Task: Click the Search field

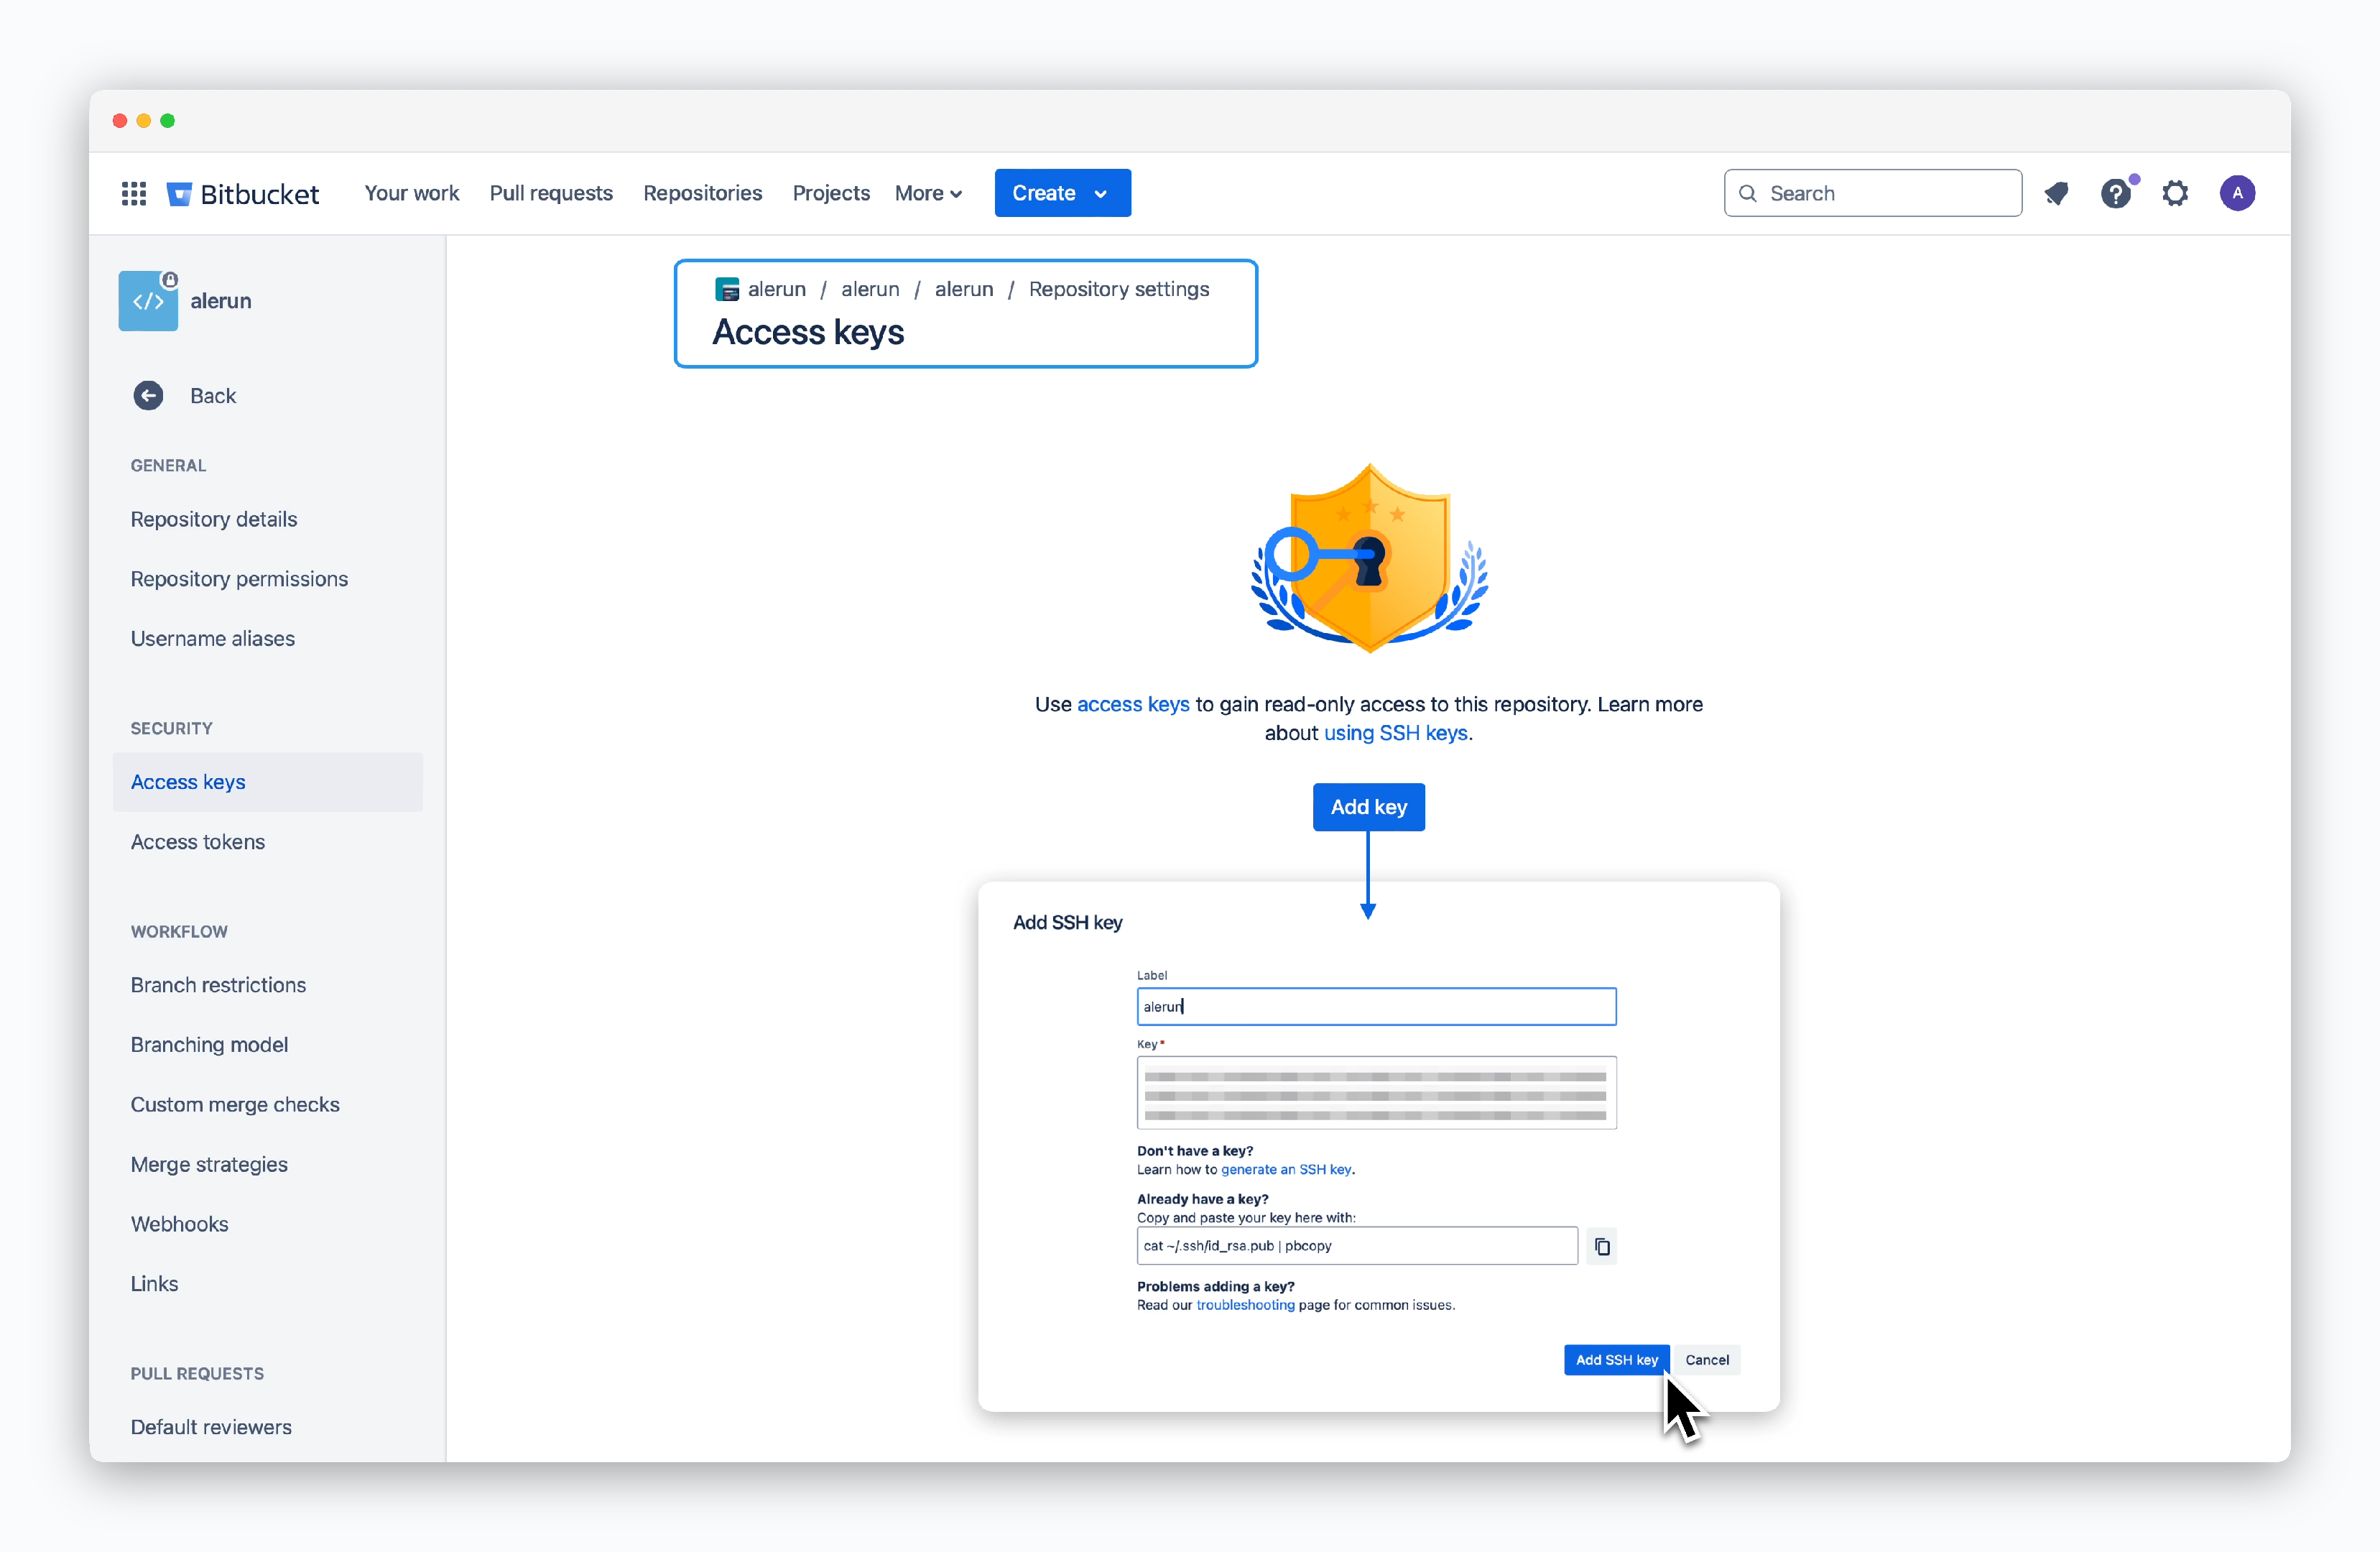Action: tap(1872, 193)
